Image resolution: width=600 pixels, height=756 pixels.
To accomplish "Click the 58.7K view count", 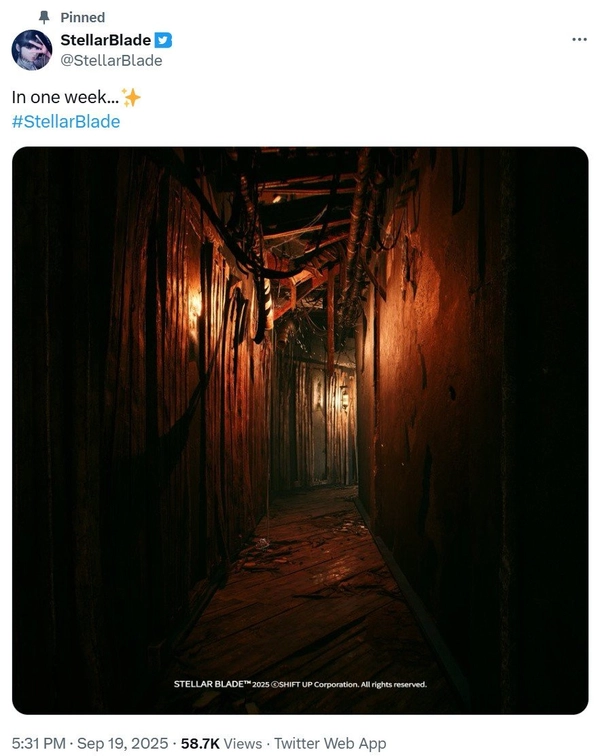I will coord(200,743).
